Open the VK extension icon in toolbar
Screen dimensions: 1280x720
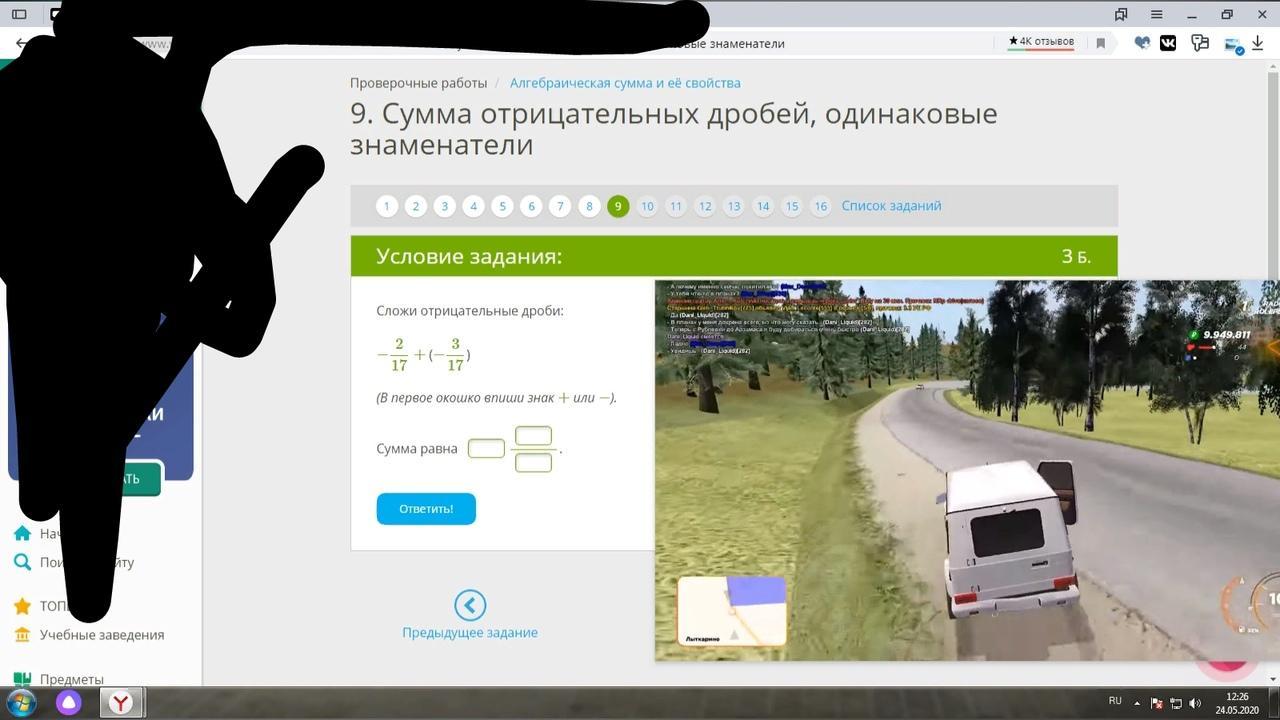click(x=1168, y=43)
